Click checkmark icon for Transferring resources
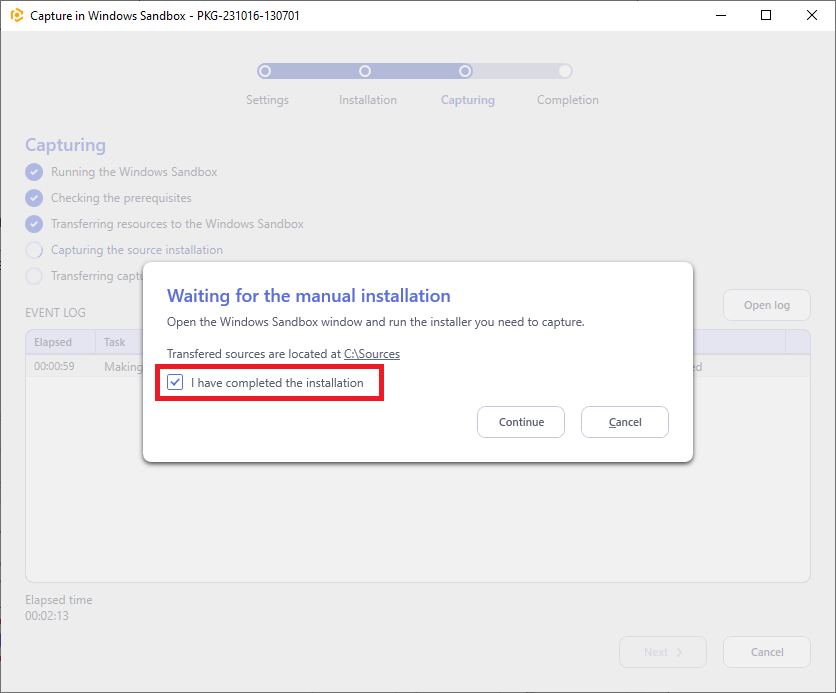Image resolution: width=836 pixels, height=693 pixels. [x=34, y=224]
